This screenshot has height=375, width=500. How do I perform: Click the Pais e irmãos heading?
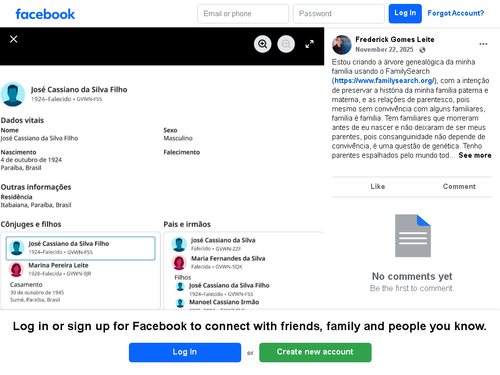(x=187, y=224)
